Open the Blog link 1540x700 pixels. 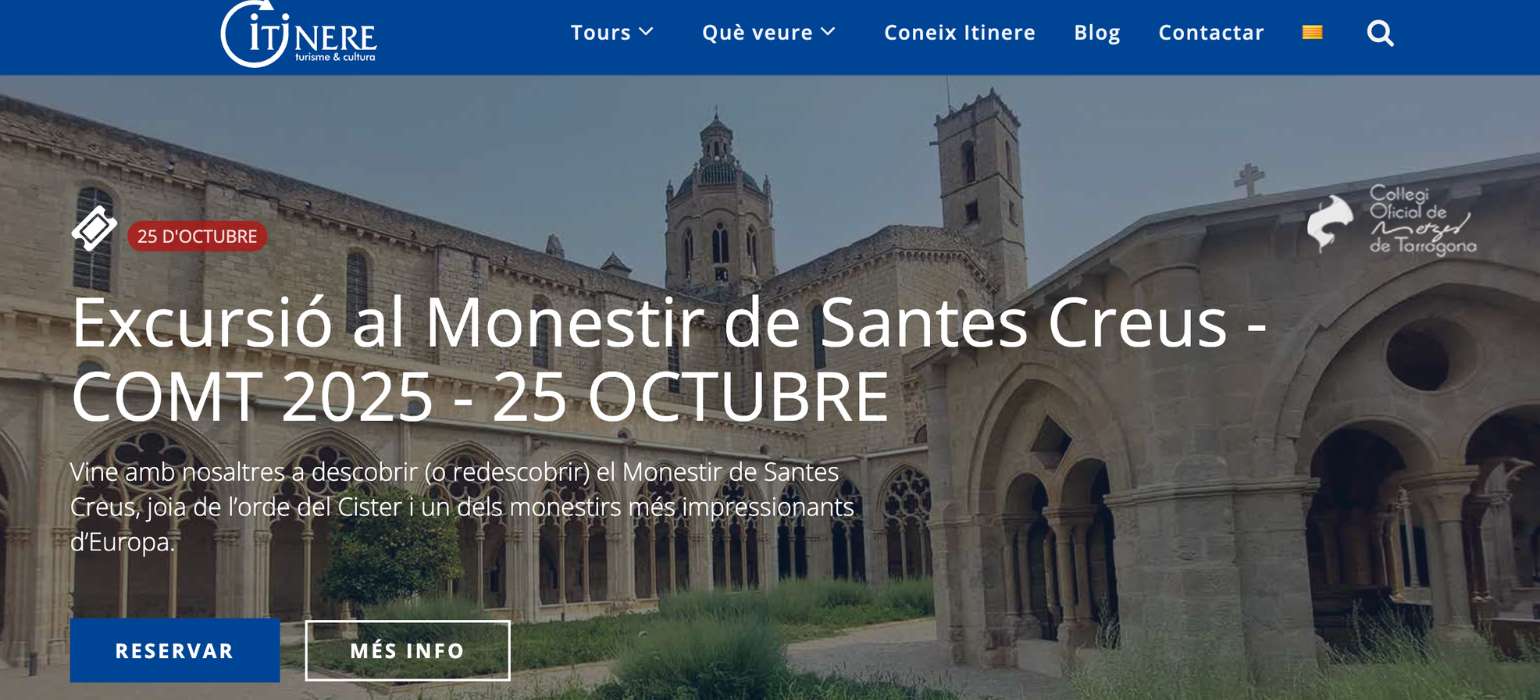pyautogui.click(x=1097, y=32)
